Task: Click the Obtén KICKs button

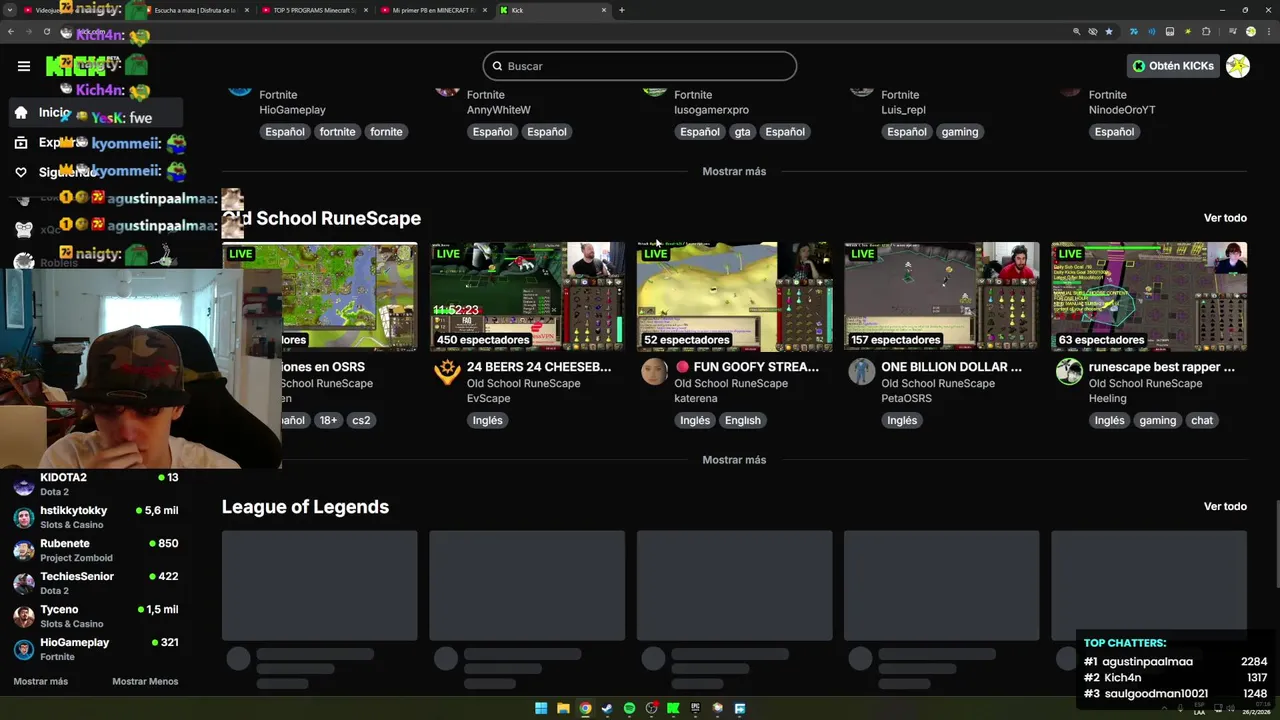Action: coord(1173,66)
